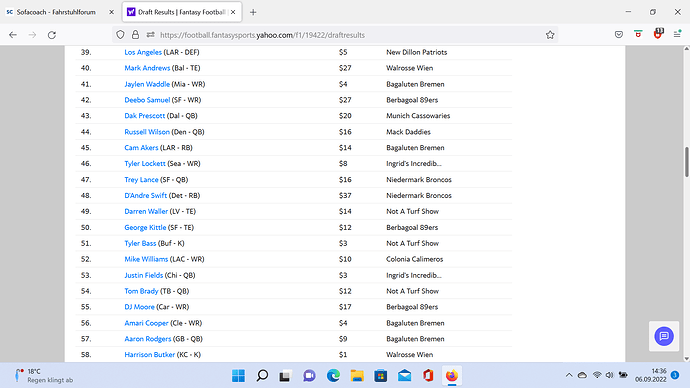The image size is (690, 388).
Task: Open George Kittle player link
Action: 145,227
